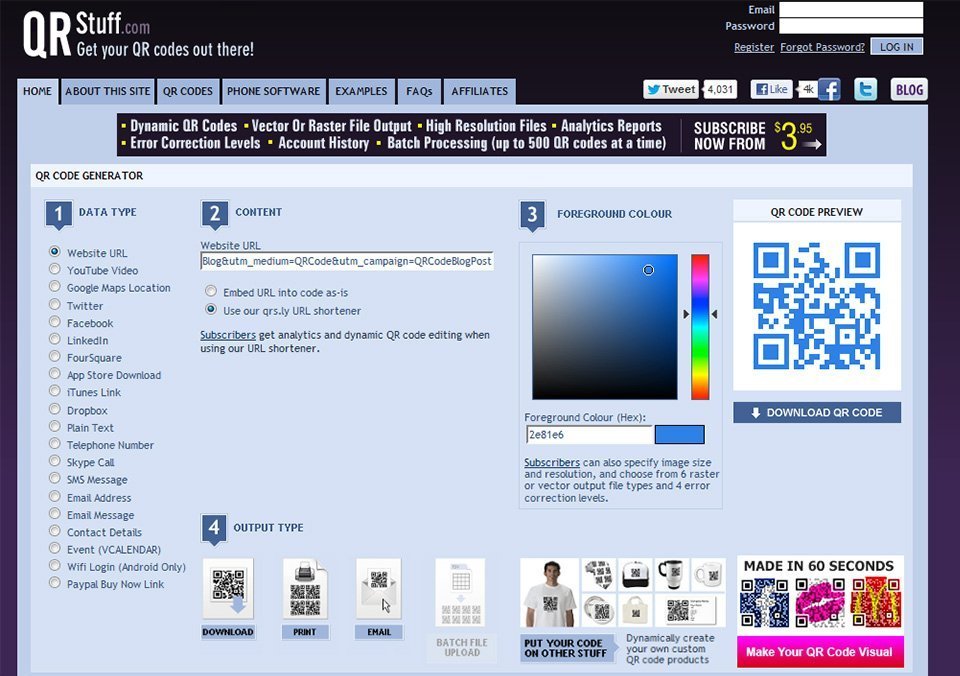Click the Forgot Password? link
960x676 pixels.
click(822, 47)
